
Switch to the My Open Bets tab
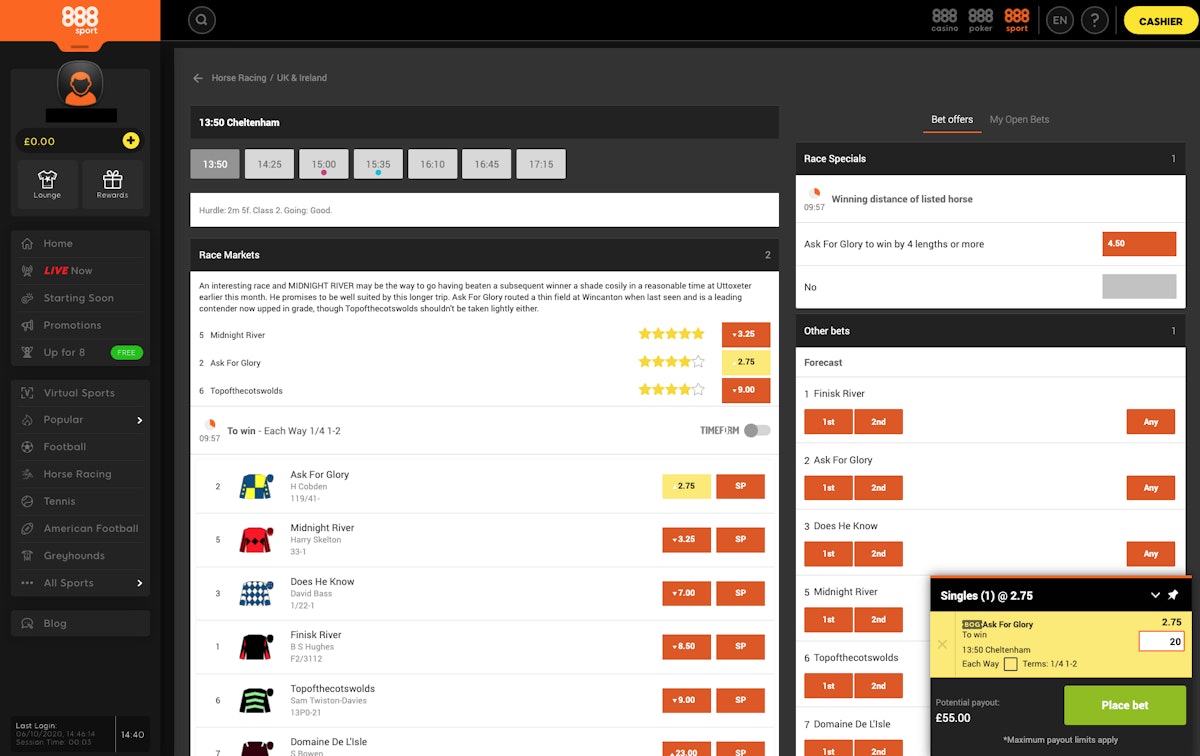click(x=1019, y=119)
